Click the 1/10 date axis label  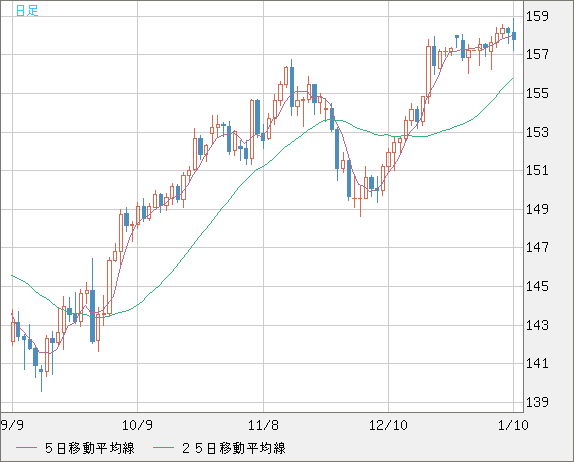[513, 425]
